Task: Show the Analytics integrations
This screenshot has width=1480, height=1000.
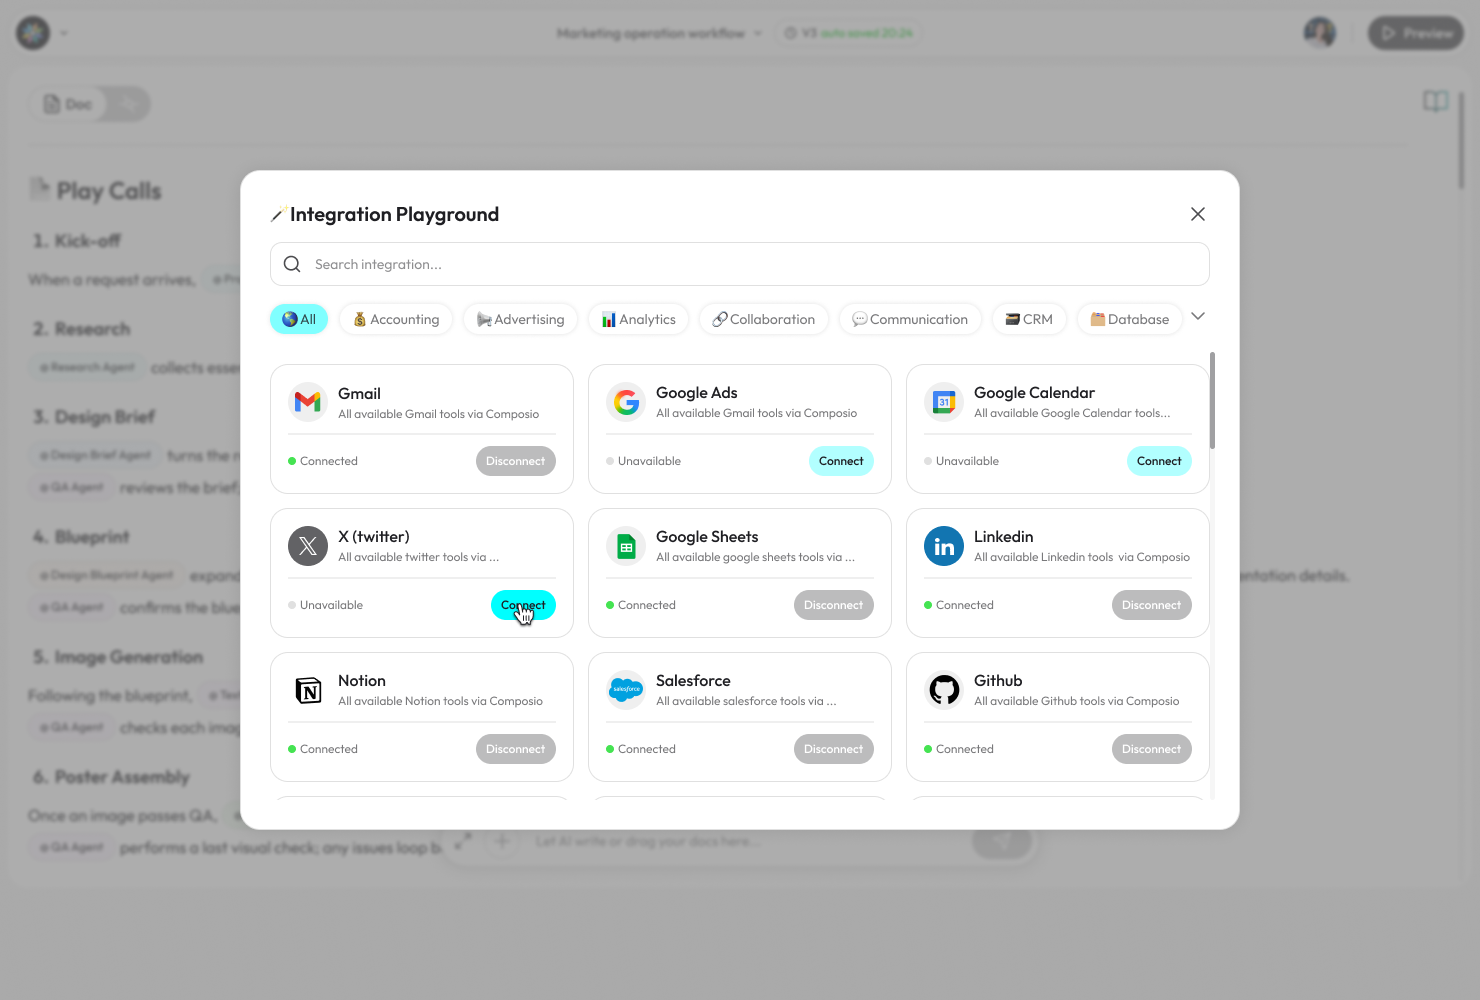Action: [638, 319]
